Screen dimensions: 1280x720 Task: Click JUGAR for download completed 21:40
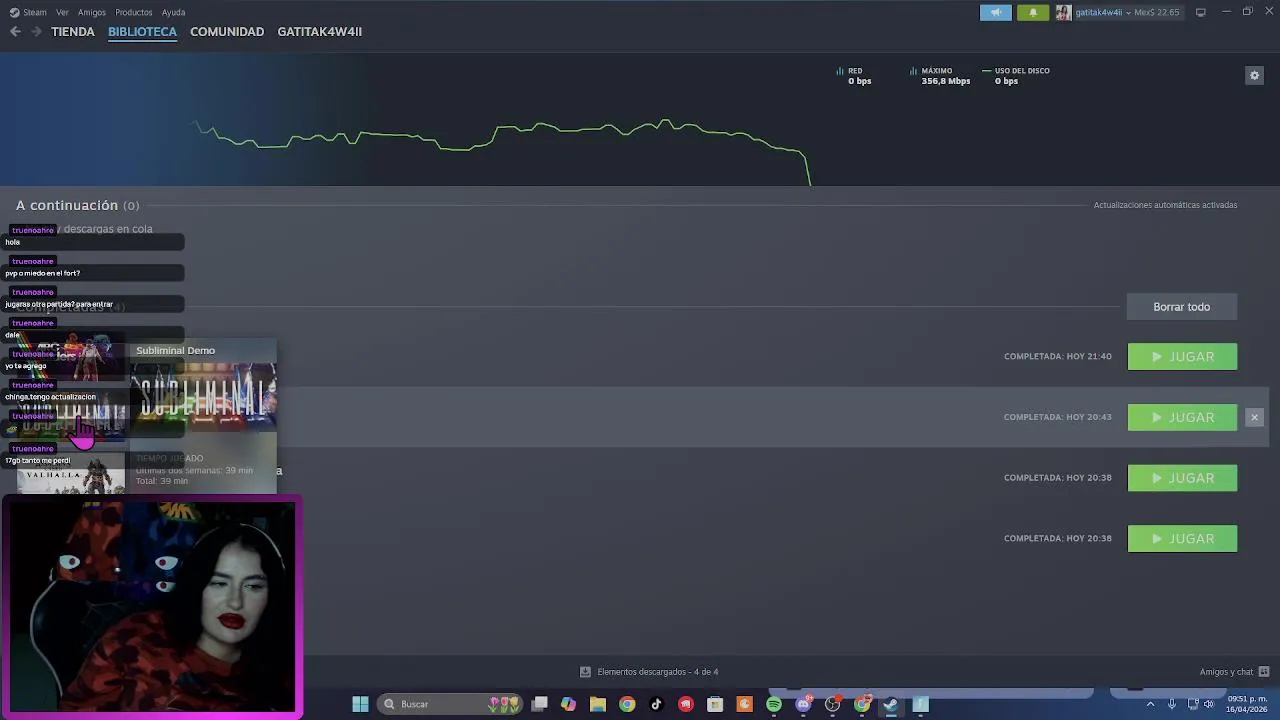point(1182,357)
